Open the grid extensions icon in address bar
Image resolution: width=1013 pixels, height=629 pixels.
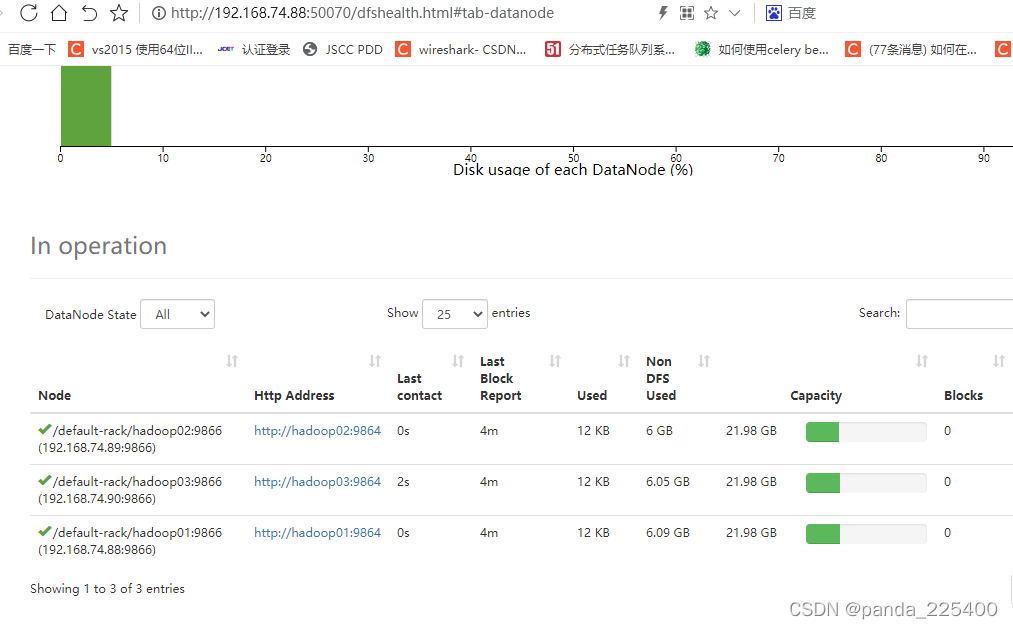pyautogui.click(x=687, y=13)
